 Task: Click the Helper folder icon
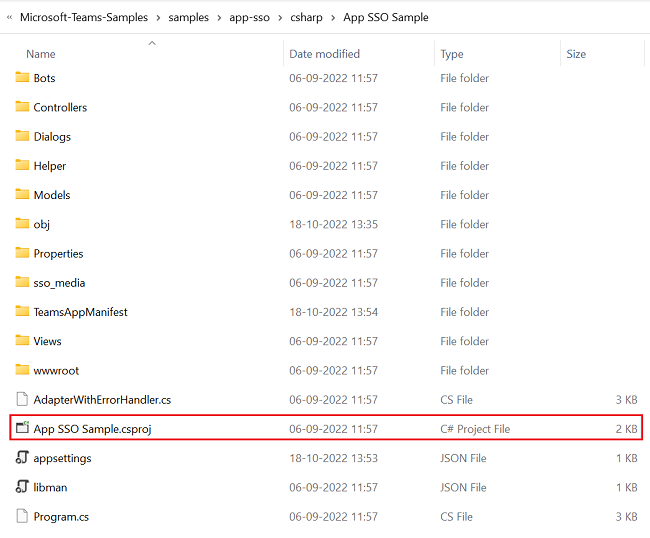[x=22, y=165]
